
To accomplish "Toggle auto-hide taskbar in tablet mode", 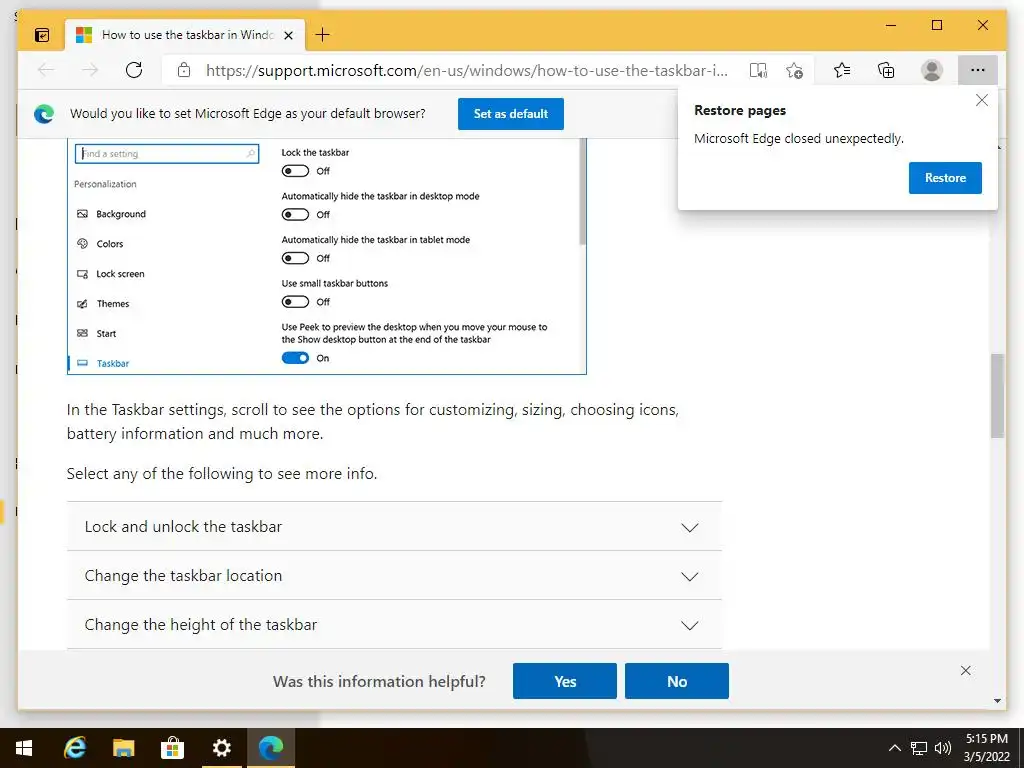I will click(295, 258).
